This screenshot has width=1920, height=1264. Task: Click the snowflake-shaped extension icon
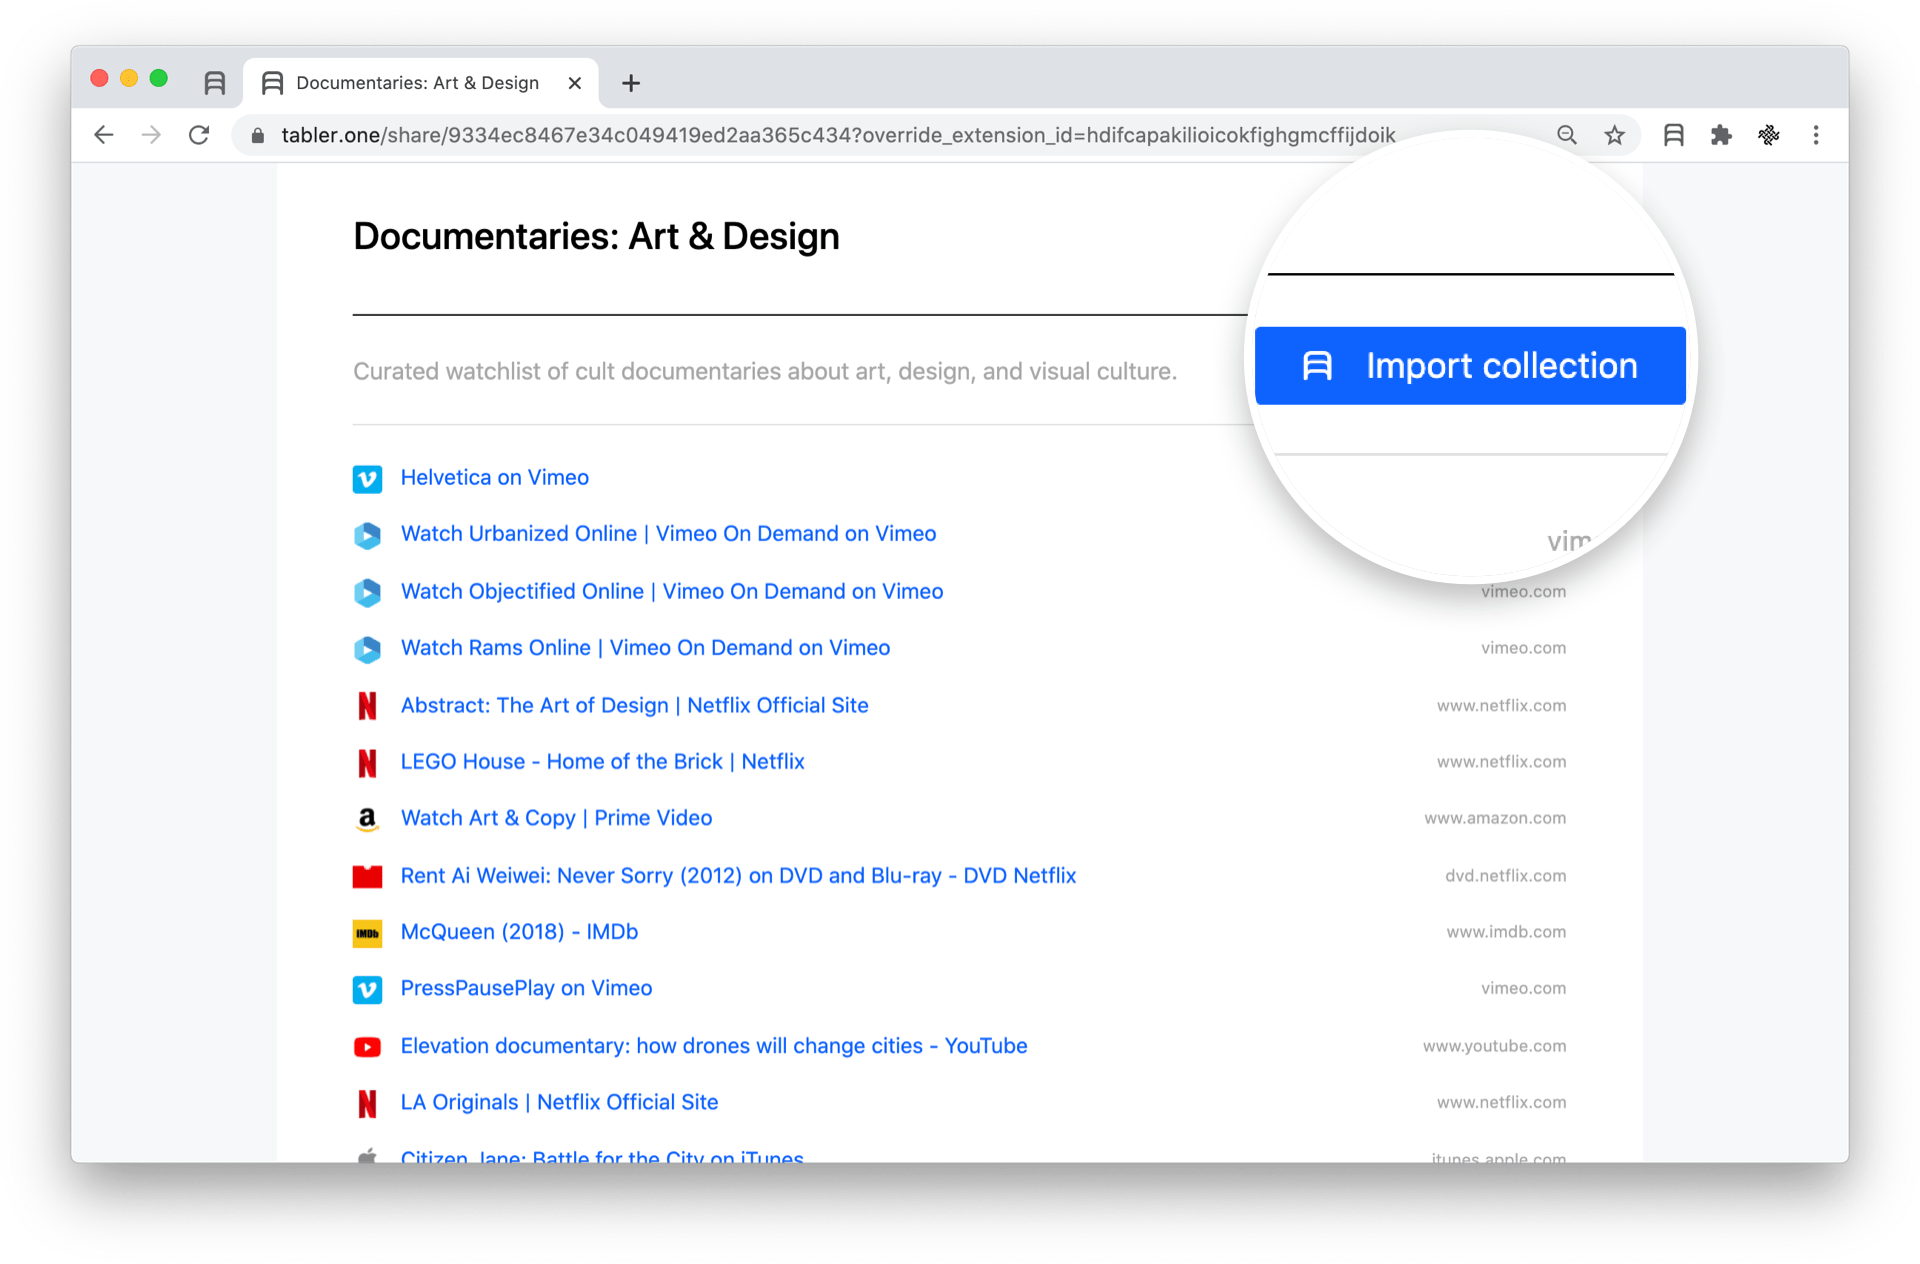[1768, 135]
